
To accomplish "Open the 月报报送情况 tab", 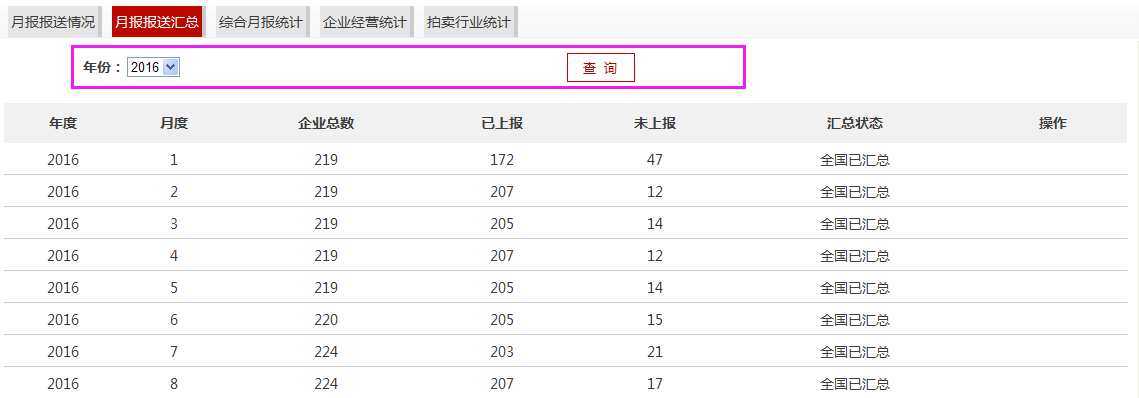I will coord(54,22).
